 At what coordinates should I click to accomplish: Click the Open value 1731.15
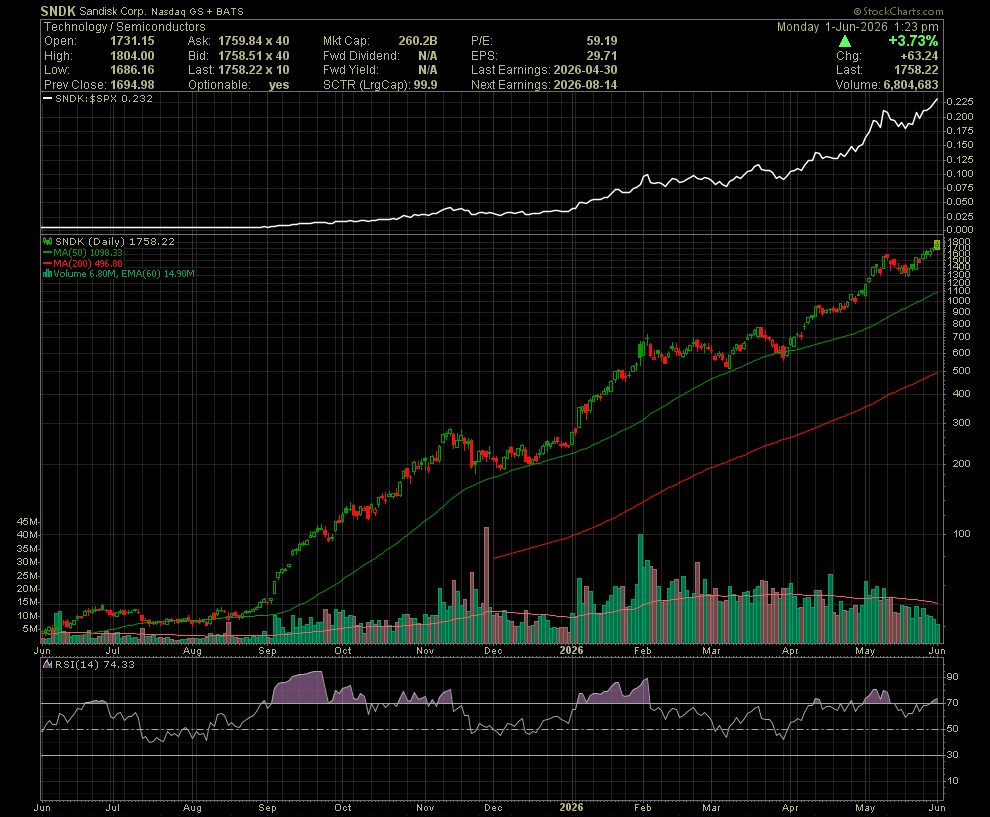coord(132,40)
